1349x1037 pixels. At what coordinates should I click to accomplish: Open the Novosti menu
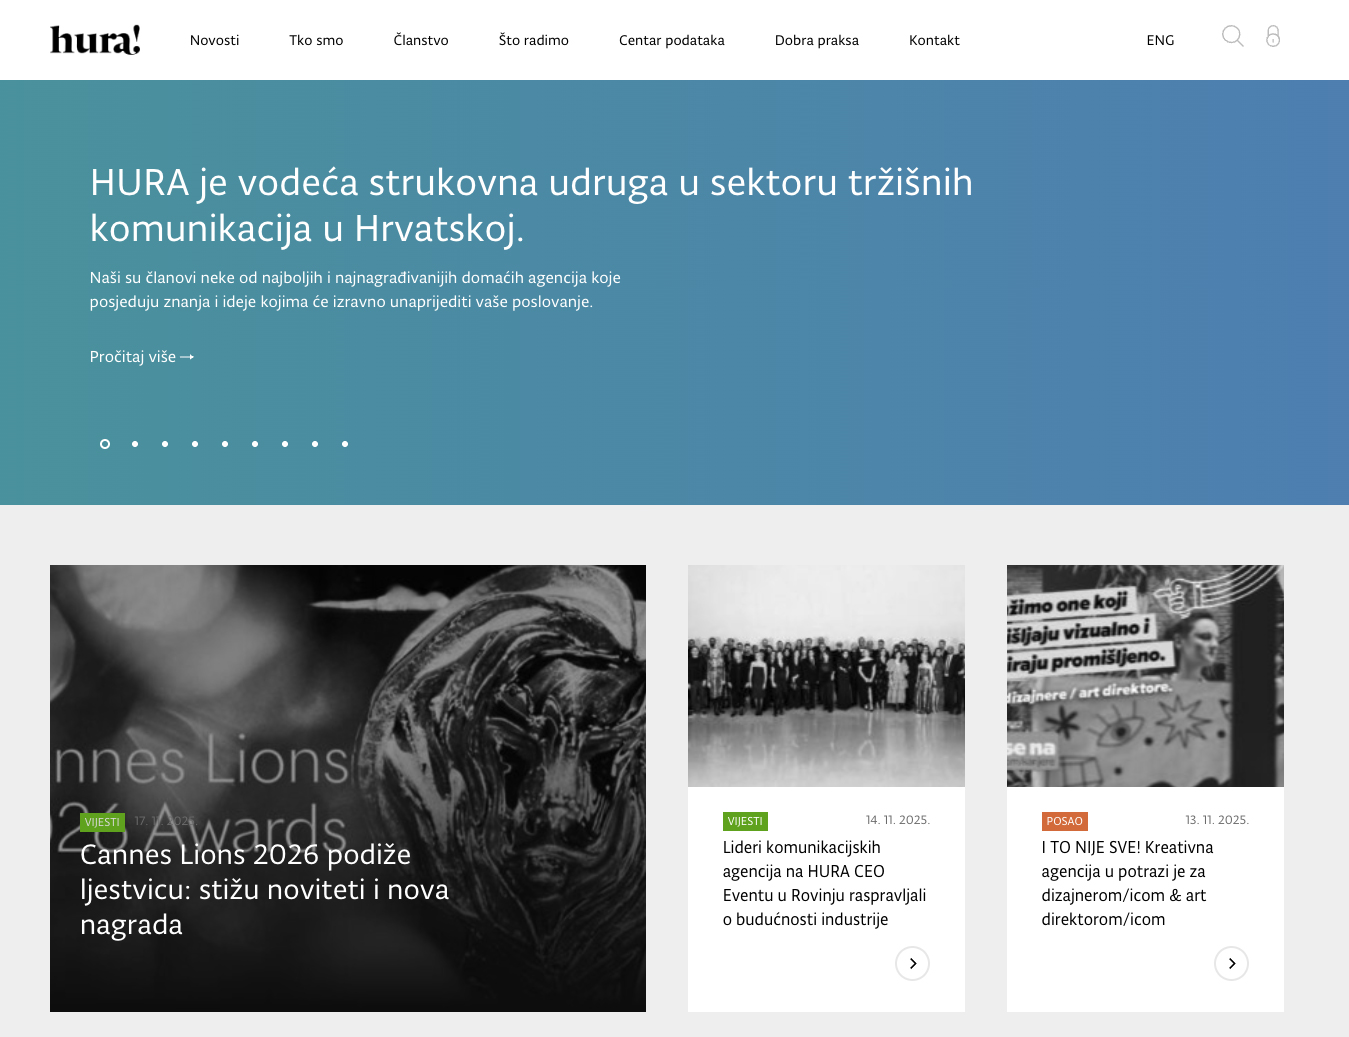214,40
